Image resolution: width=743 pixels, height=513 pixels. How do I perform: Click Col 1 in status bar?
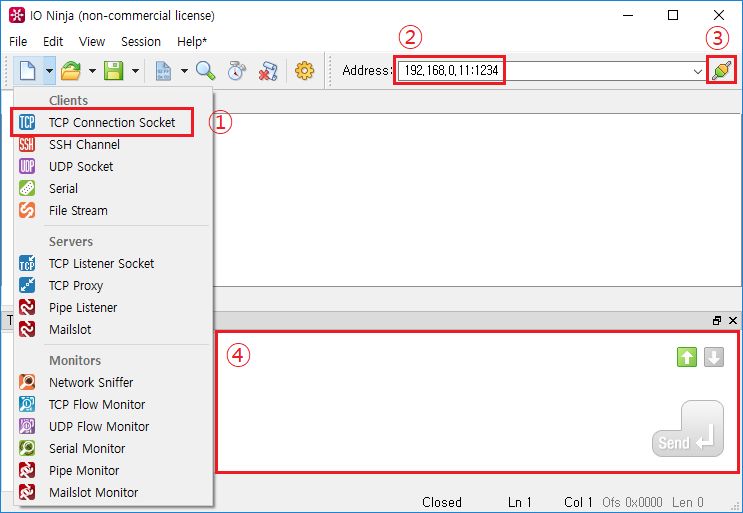(x=578, y=502)
